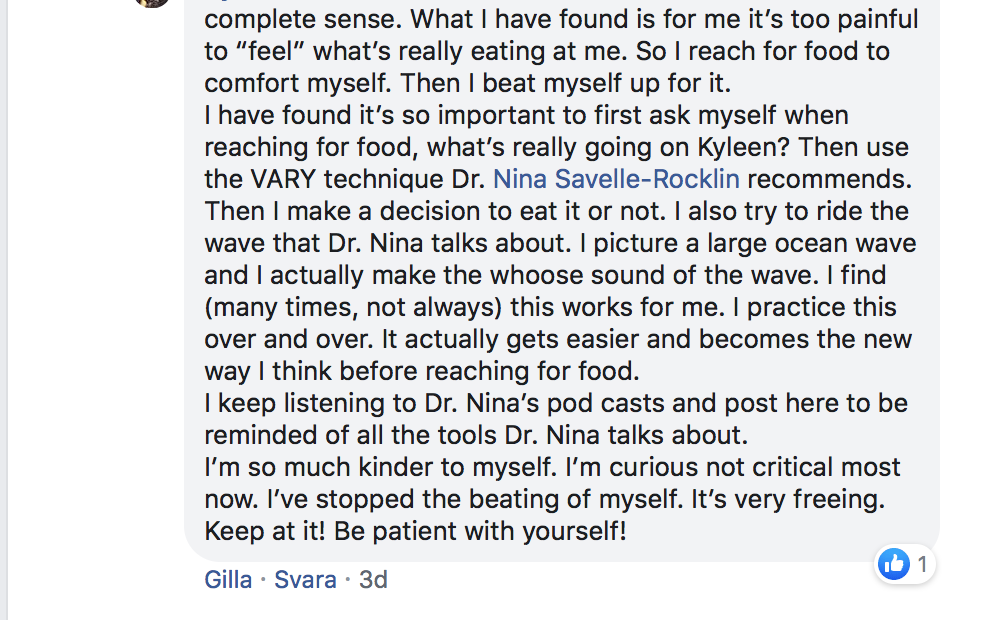994x620 pixels.
Task: Click the phrase "Be patient with yourself!"
Action: pyautogui.click(x=481, y=531)
